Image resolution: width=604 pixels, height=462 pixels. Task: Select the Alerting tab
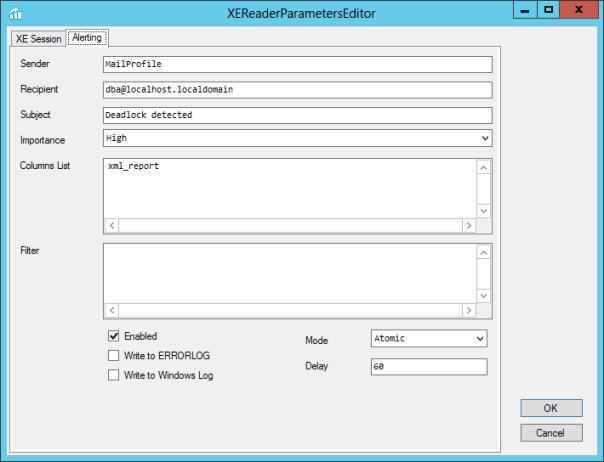click(x=88, y=38)
